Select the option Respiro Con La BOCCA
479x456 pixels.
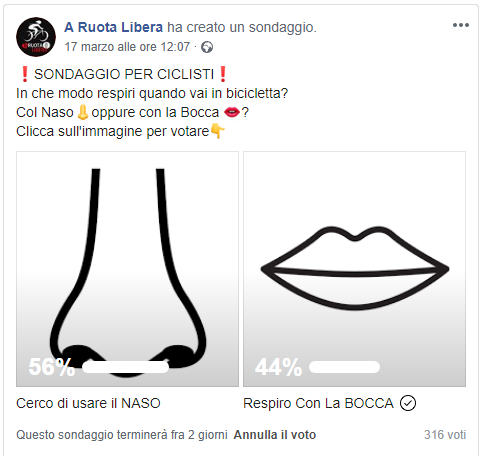(318, 403)
